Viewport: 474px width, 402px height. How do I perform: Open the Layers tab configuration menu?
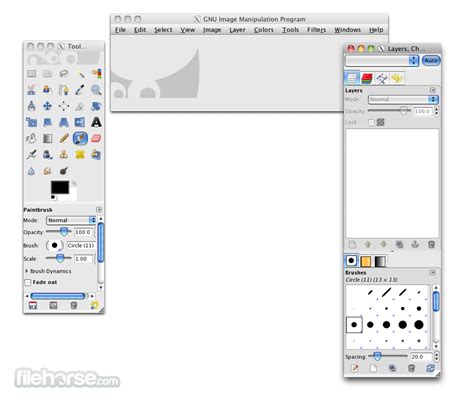point(433,90)
